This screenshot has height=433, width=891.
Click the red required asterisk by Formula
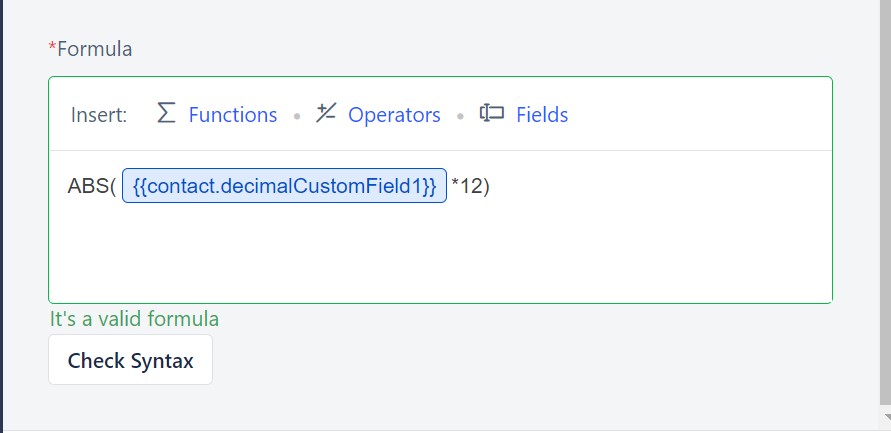point(53,48)
